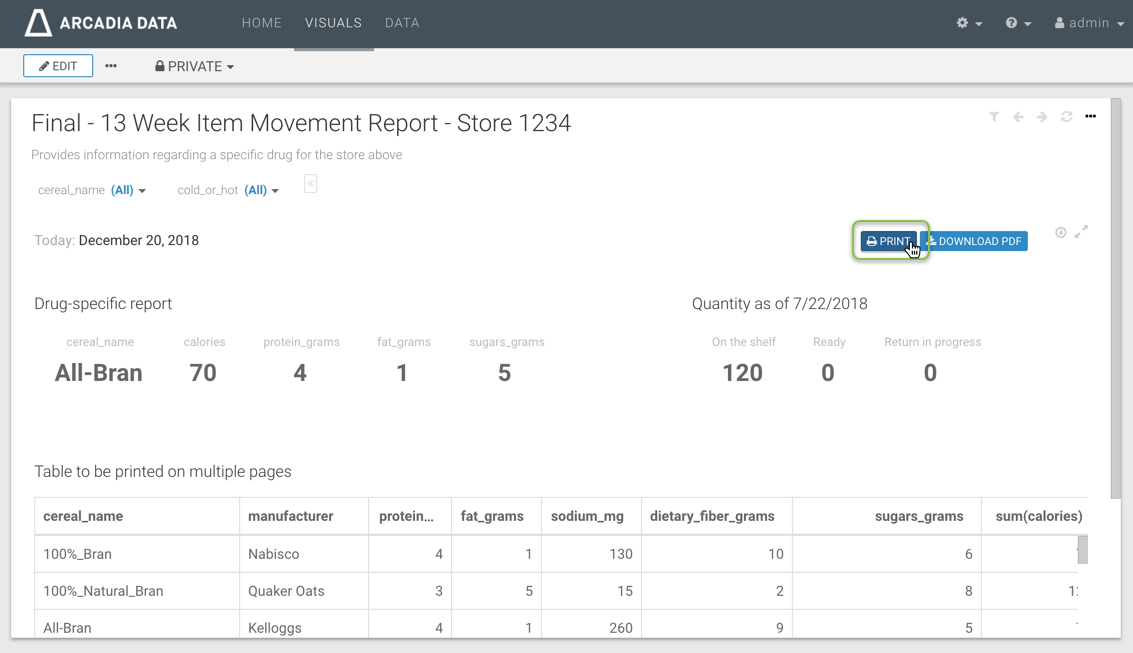This screenshot has width=1133, height=653.
Task: Open the Private visibility dropdown
Action: pyautogui.click(x=195, y=66)
